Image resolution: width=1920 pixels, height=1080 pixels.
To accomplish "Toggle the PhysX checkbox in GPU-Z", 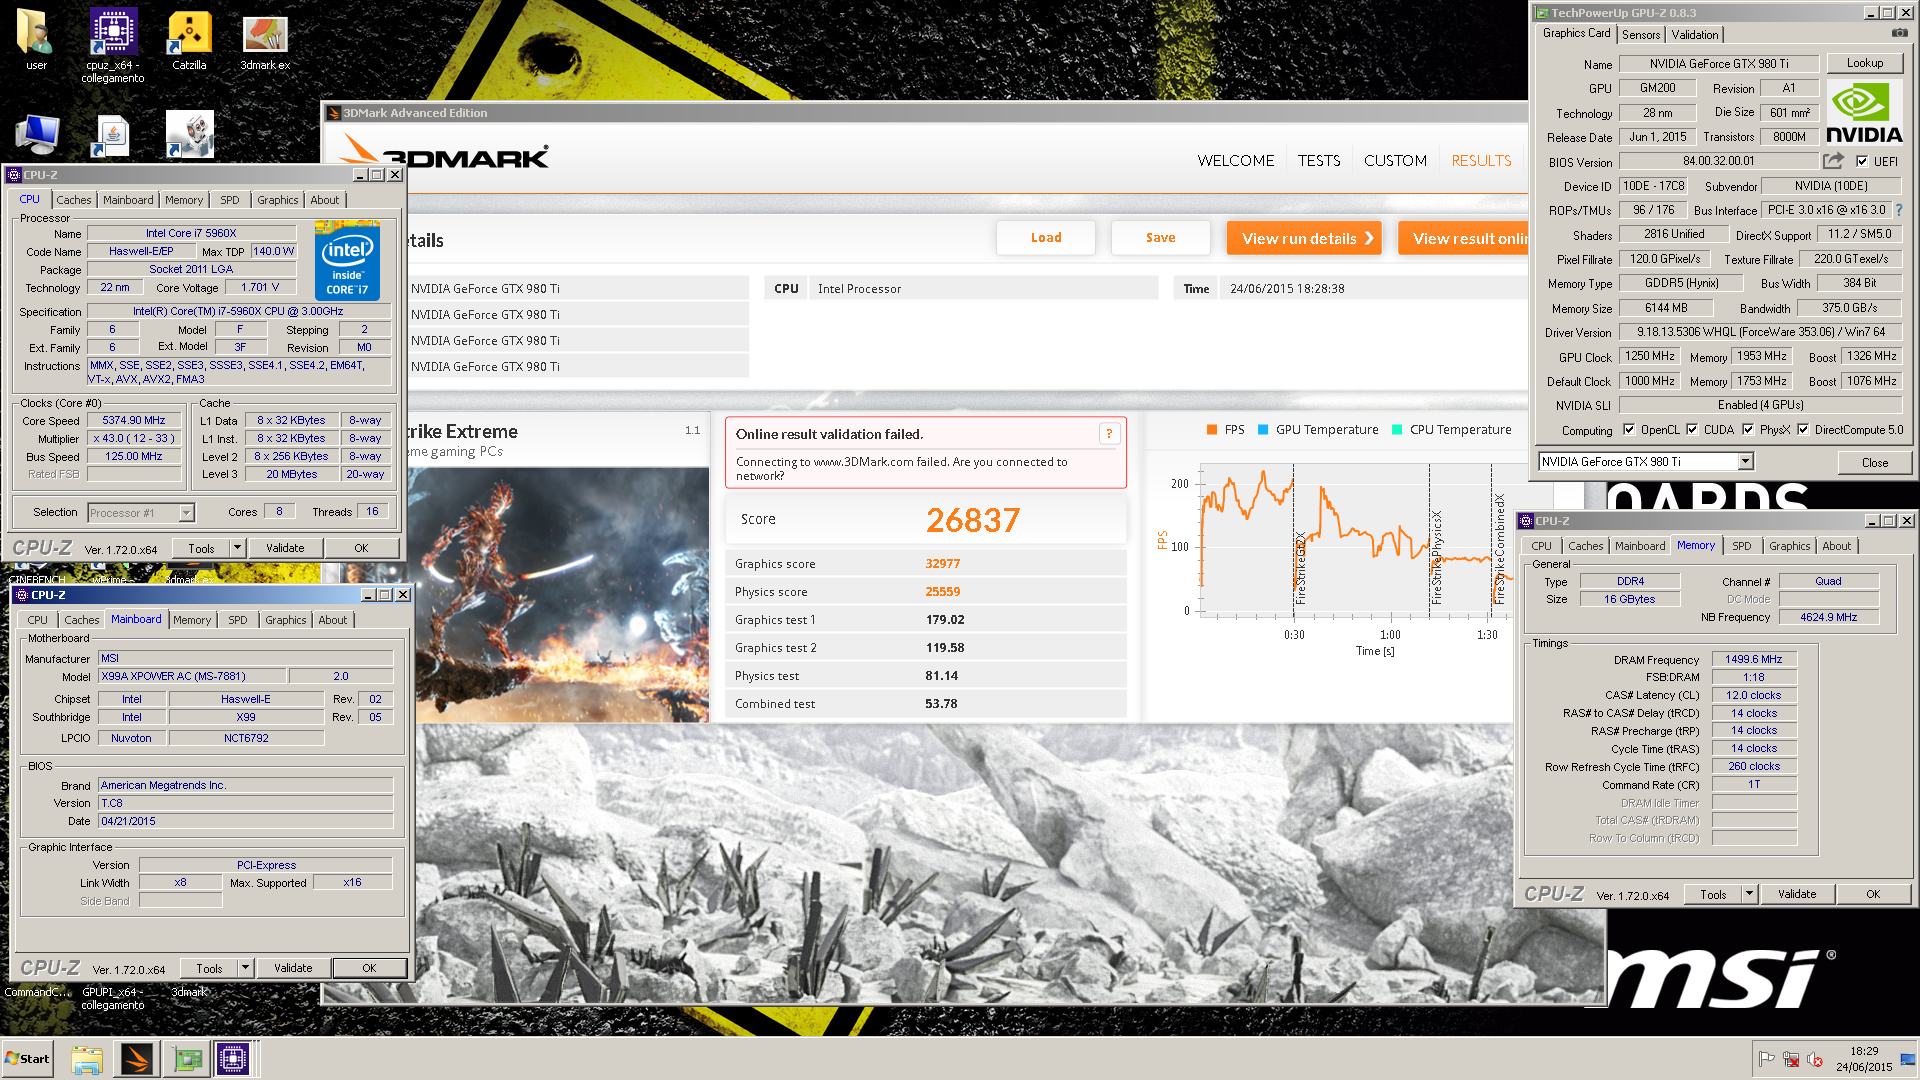I will 1748,430.
